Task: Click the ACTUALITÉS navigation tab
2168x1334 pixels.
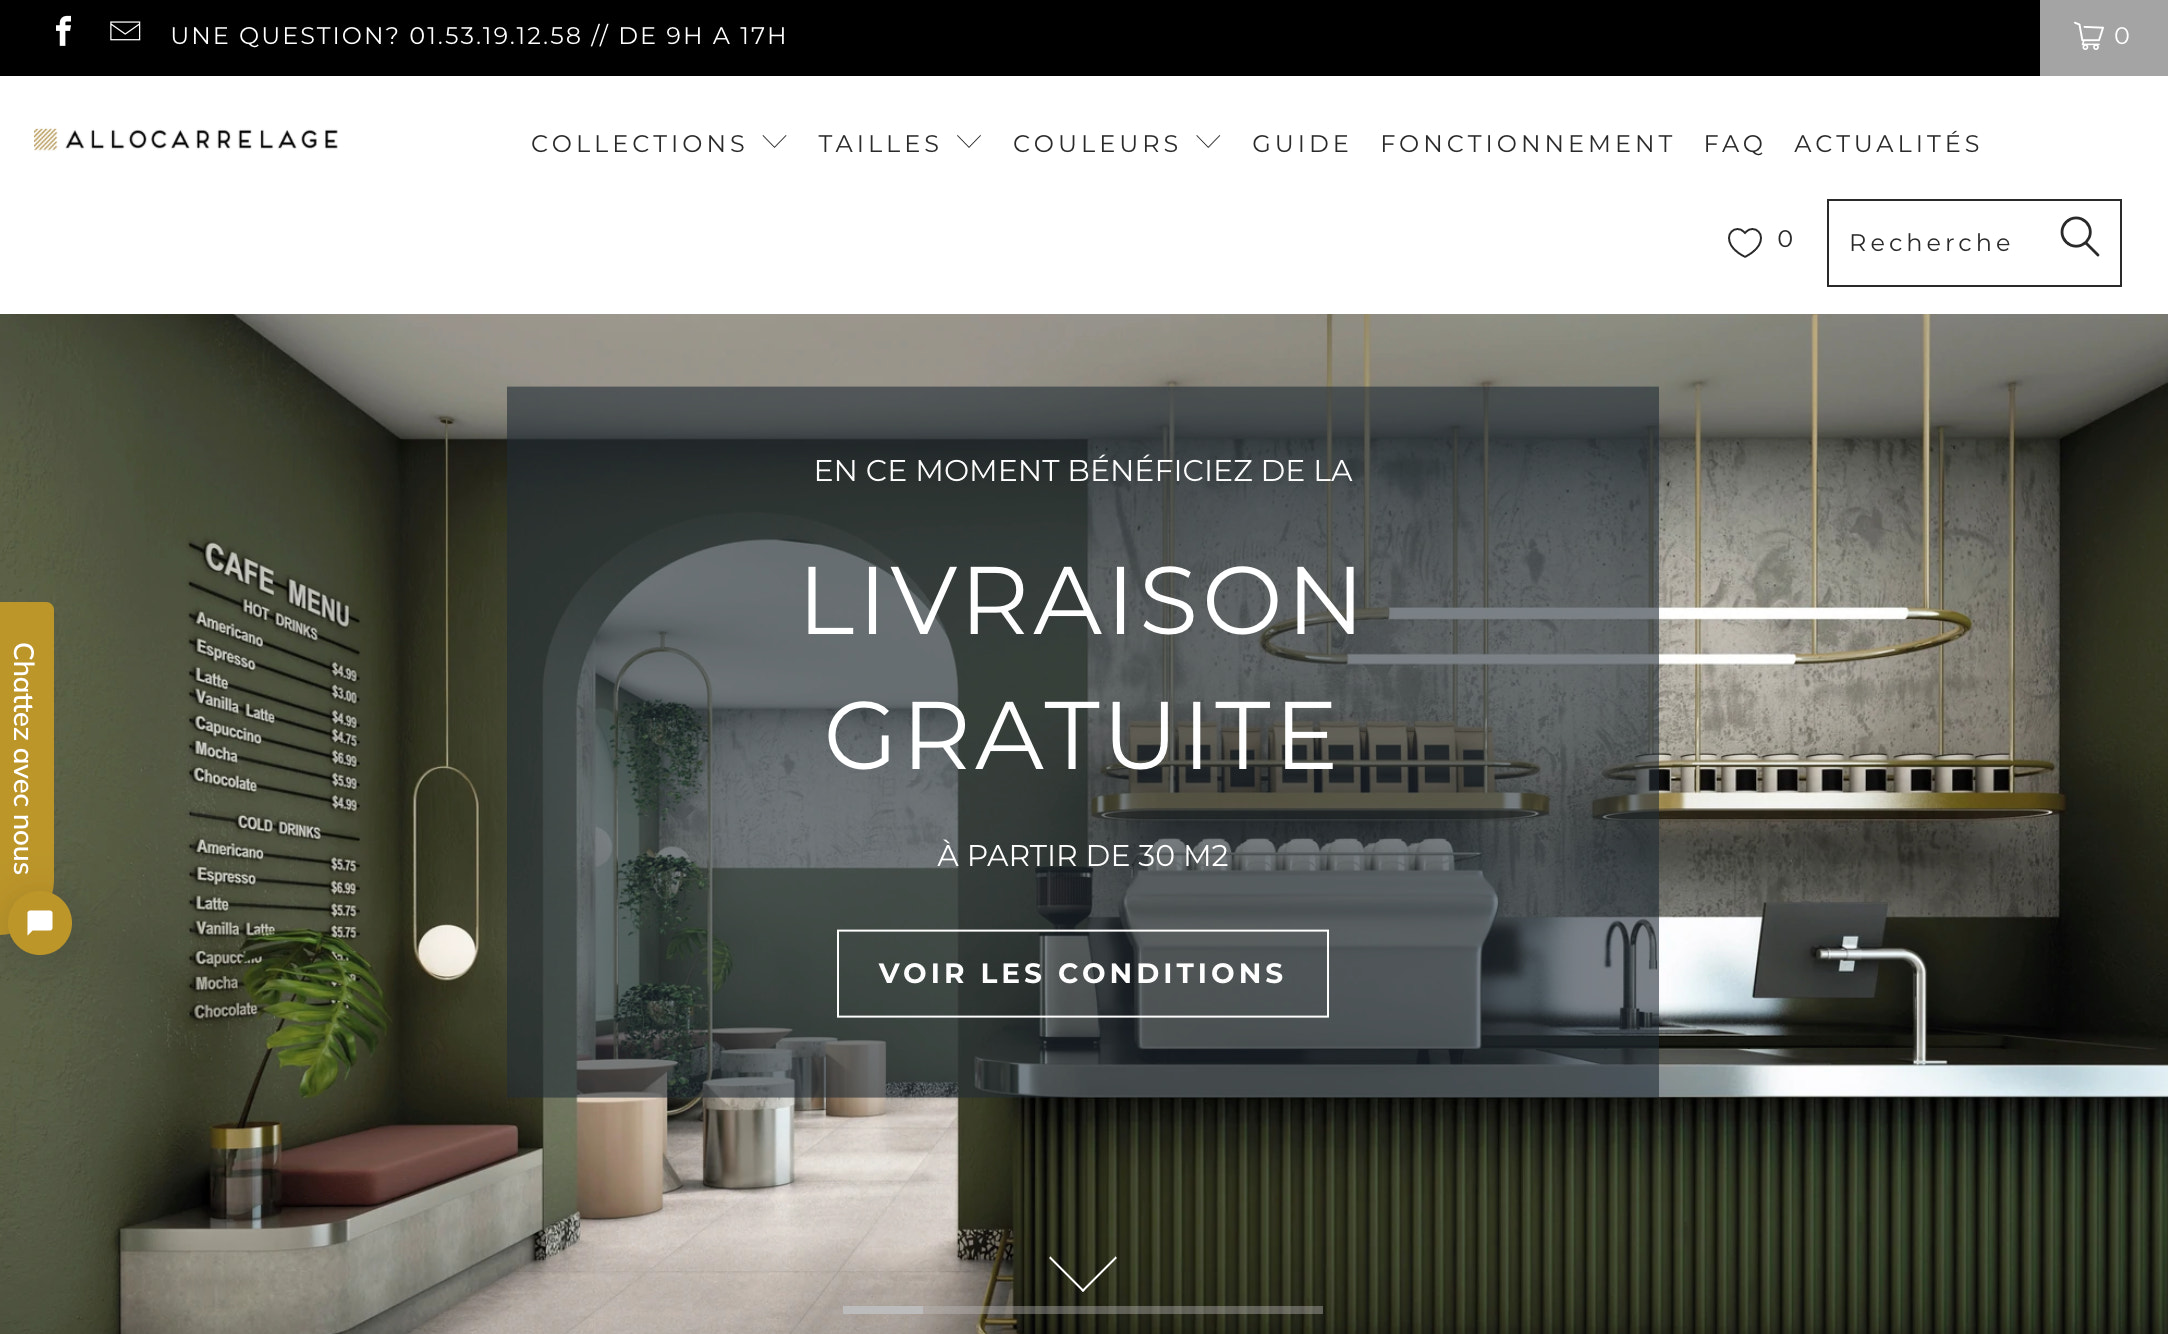Action: [1892, 141]
